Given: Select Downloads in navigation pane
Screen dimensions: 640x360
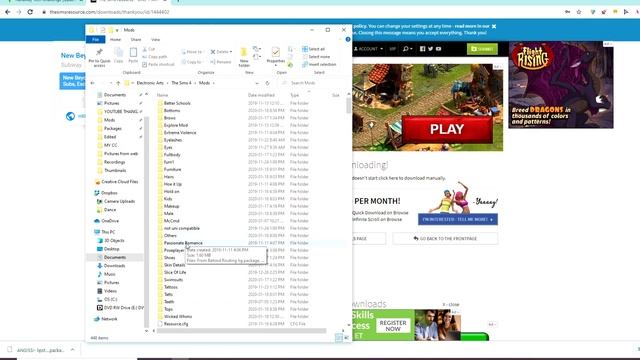Looking at the screenshot, I should point(114,266).
